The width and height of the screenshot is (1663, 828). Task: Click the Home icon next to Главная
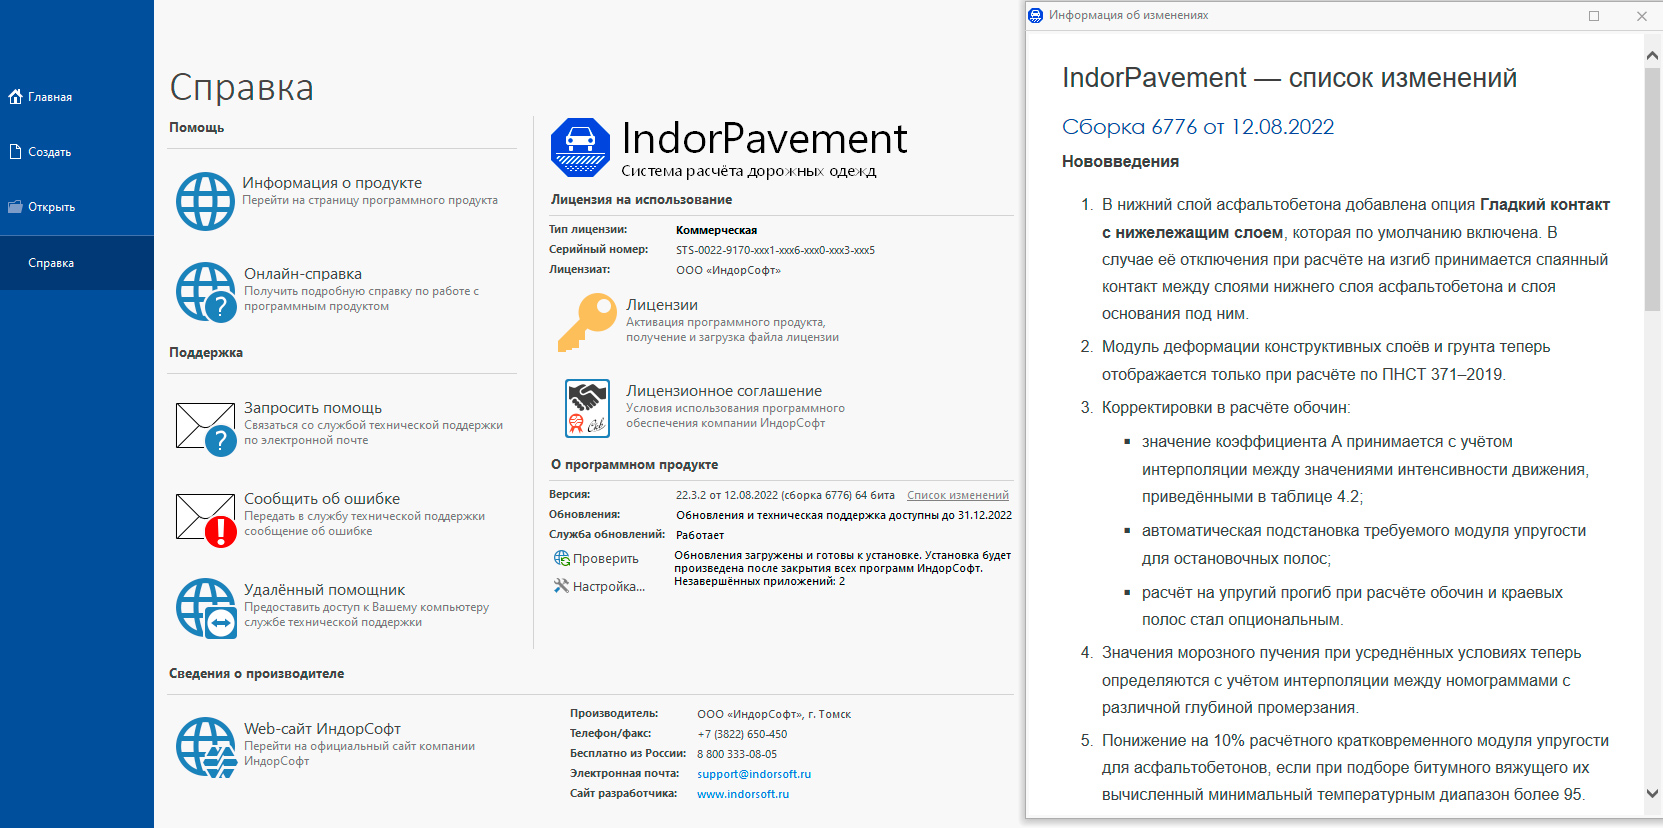(x=15, y=97)
